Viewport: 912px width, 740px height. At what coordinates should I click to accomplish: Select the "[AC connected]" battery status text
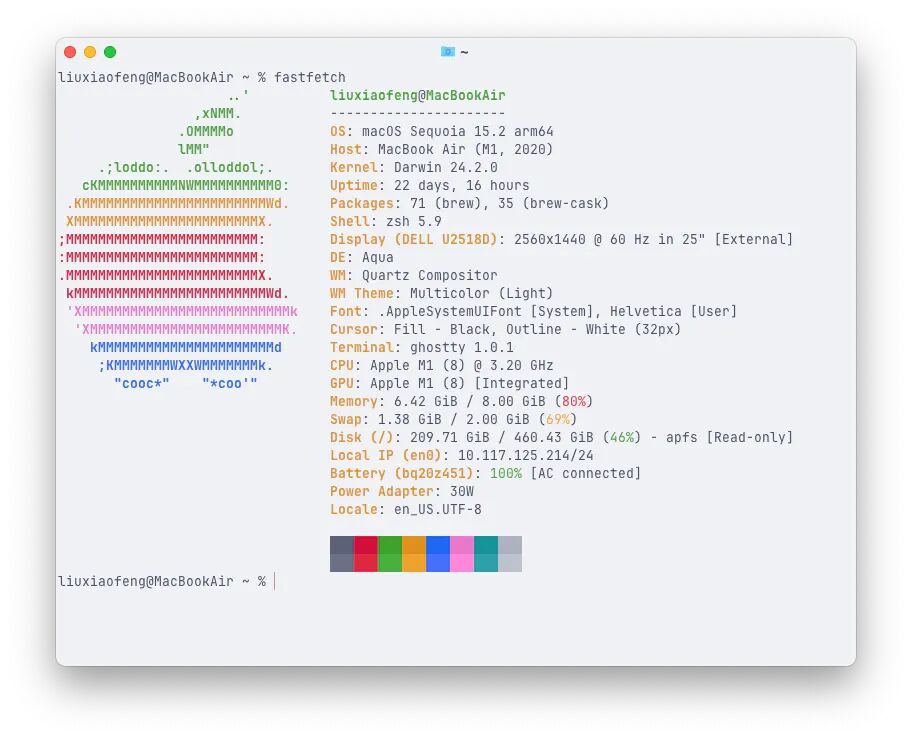tap(586, 474)
